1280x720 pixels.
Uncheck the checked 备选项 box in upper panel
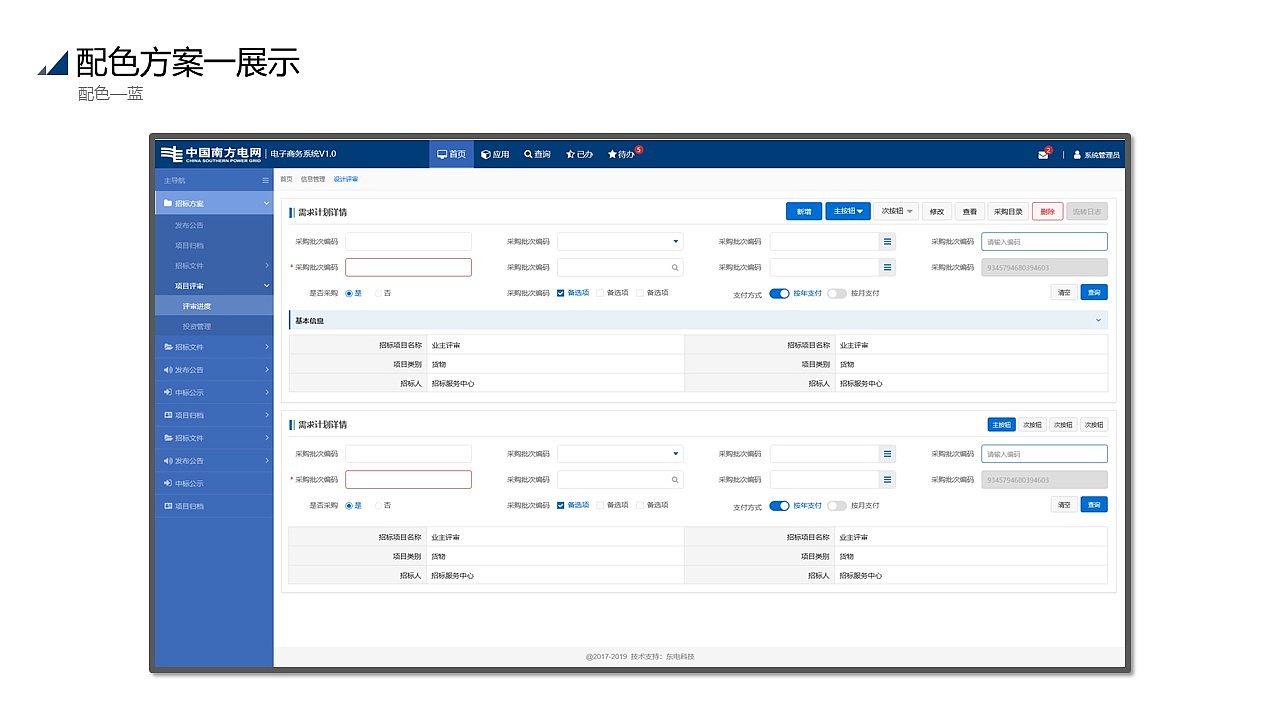click(561, 293)
